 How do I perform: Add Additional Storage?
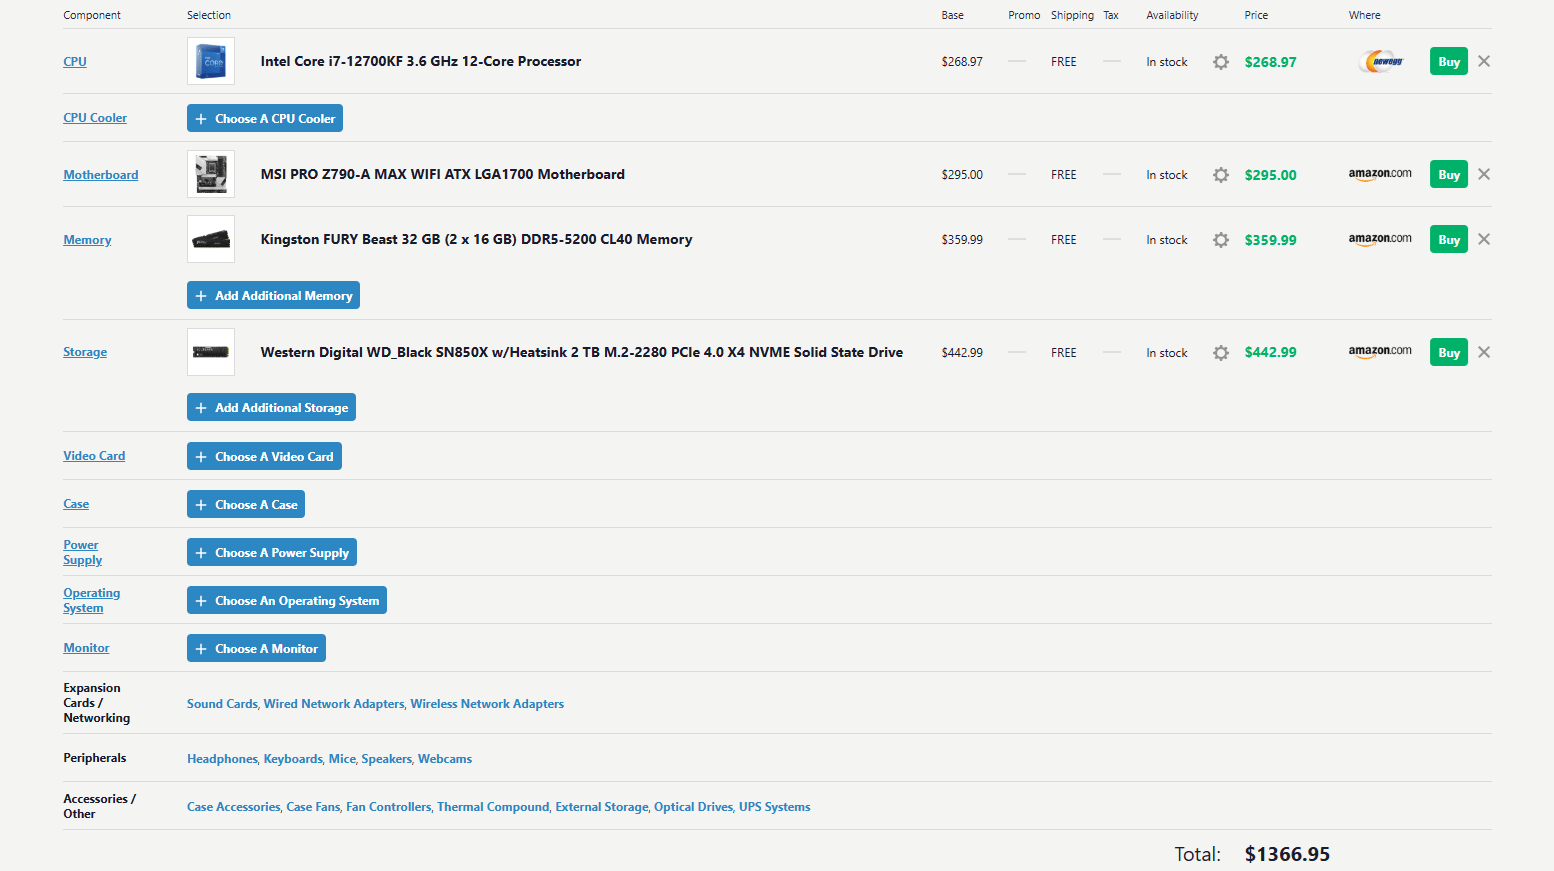(271, 407)
